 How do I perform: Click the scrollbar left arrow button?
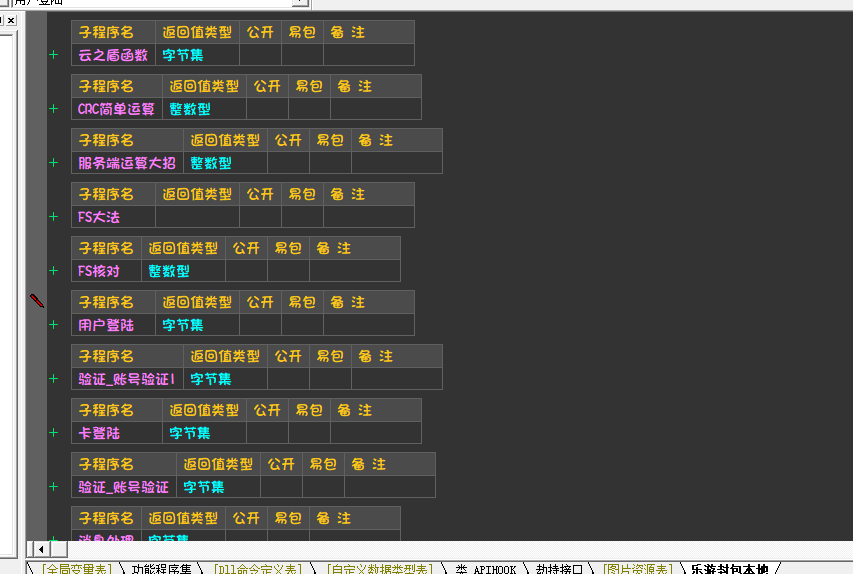(x=41, y=548)
